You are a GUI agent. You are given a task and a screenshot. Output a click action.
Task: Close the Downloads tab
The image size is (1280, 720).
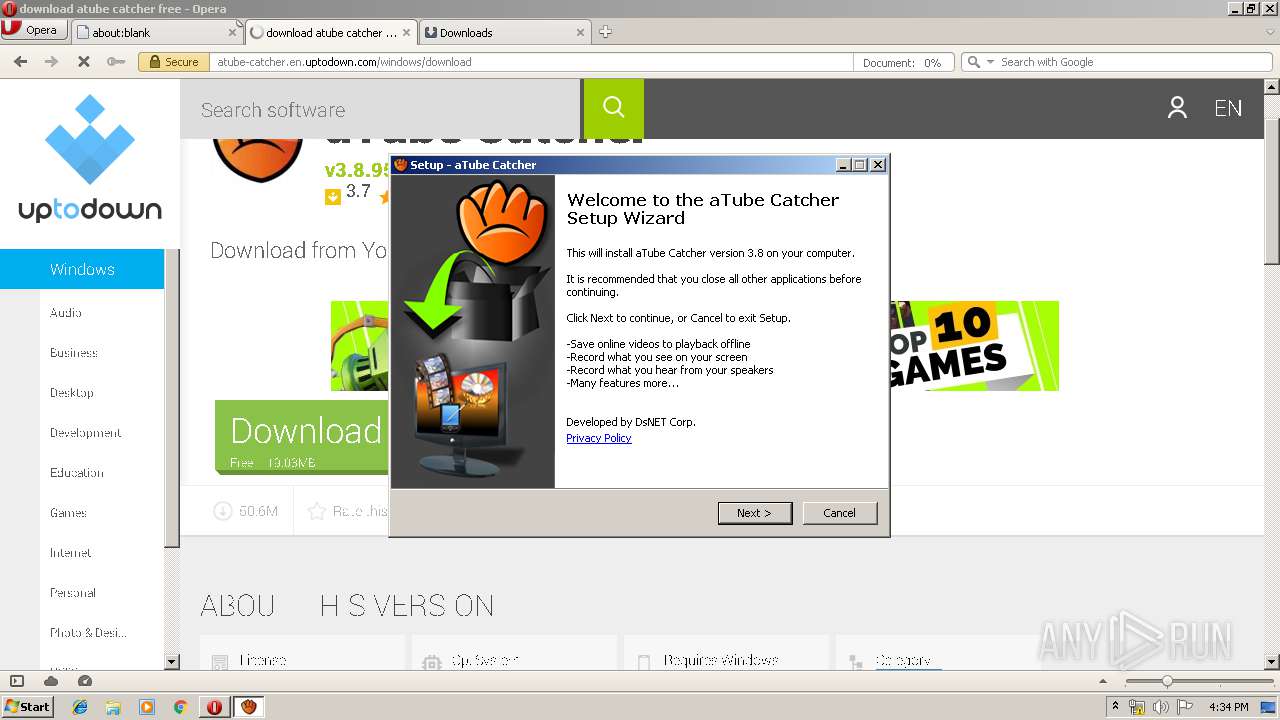click(x=580, y=32)
